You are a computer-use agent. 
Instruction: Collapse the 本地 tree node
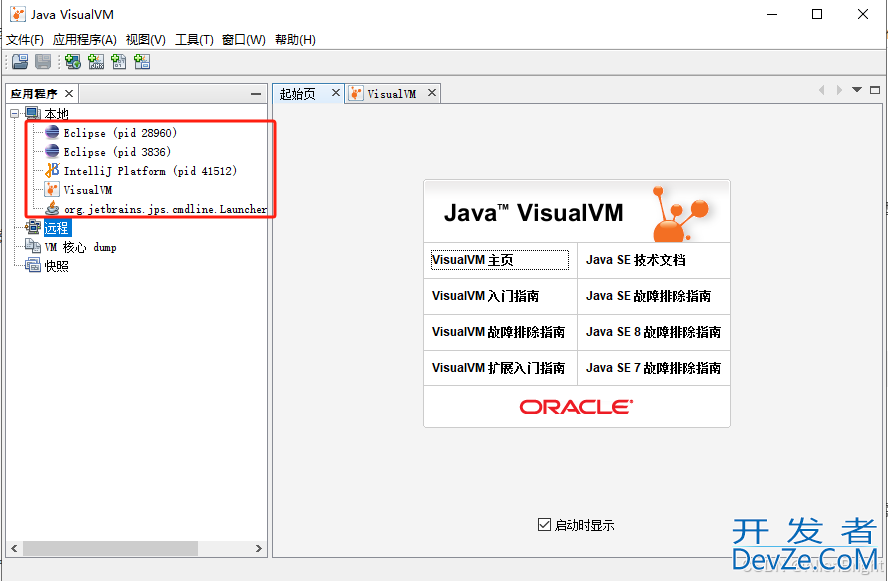click(15, 114)
